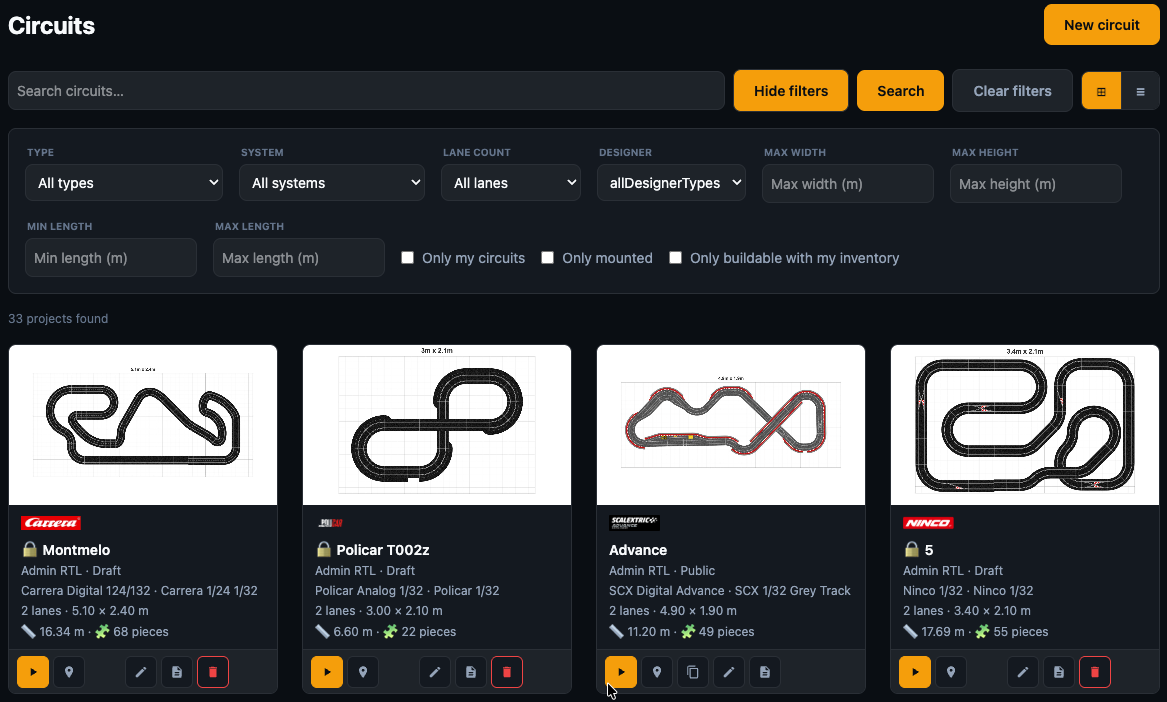Click New circuit button
Screen dimensions: 1167x702
[1102, 25]
